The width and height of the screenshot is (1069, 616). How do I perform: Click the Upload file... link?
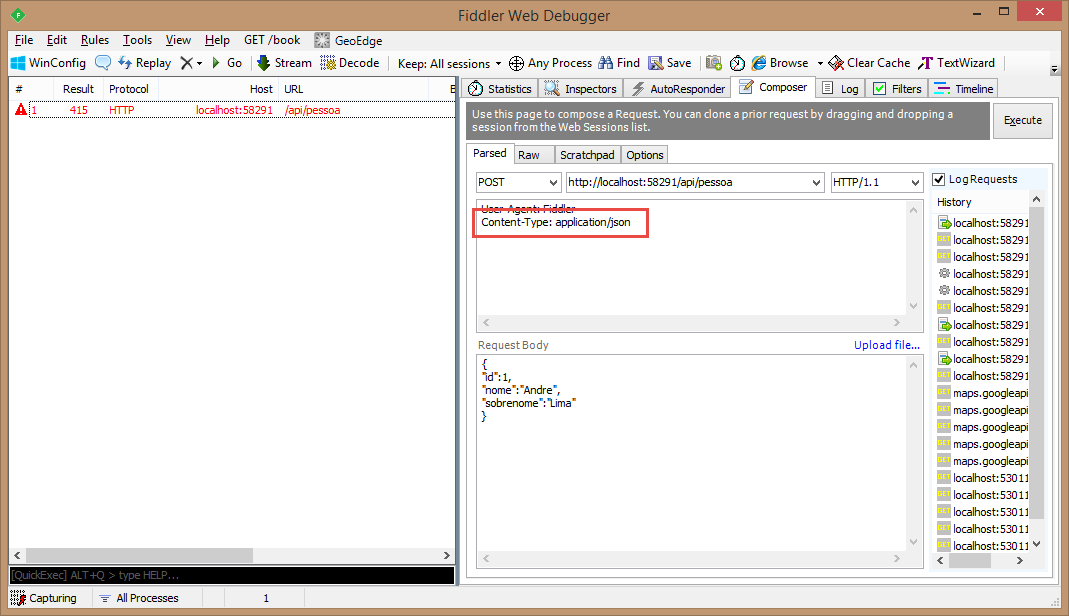tap(886, 345)
